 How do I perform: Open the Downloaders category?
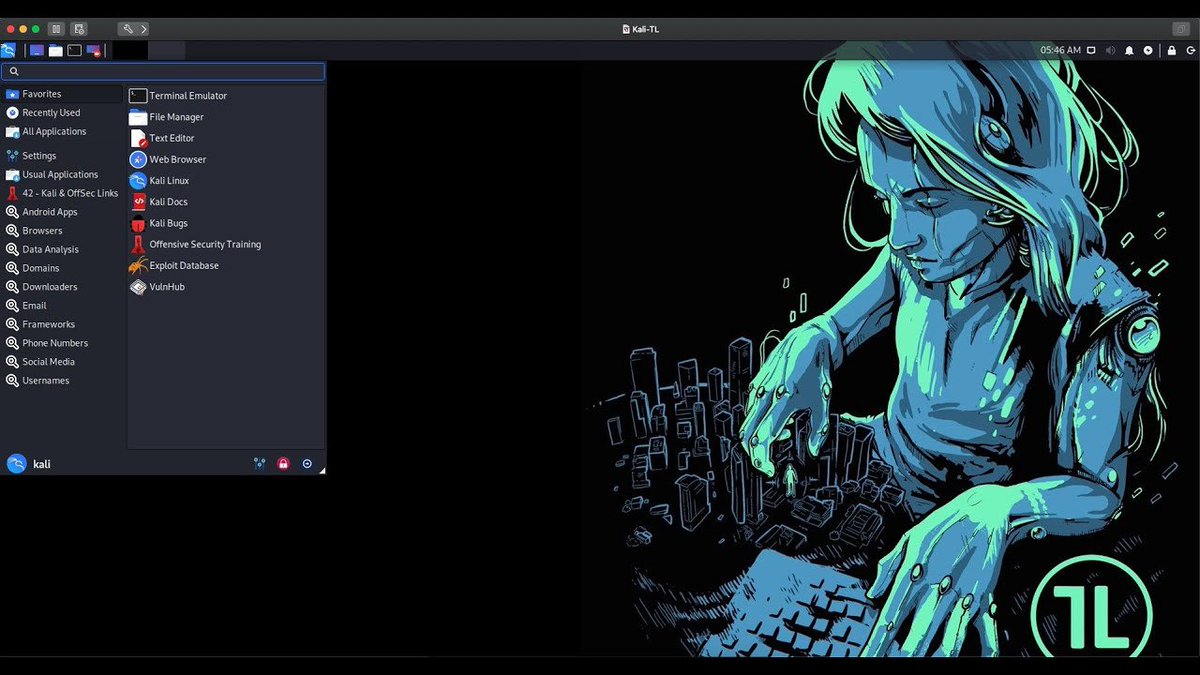[x=62, y=287]
